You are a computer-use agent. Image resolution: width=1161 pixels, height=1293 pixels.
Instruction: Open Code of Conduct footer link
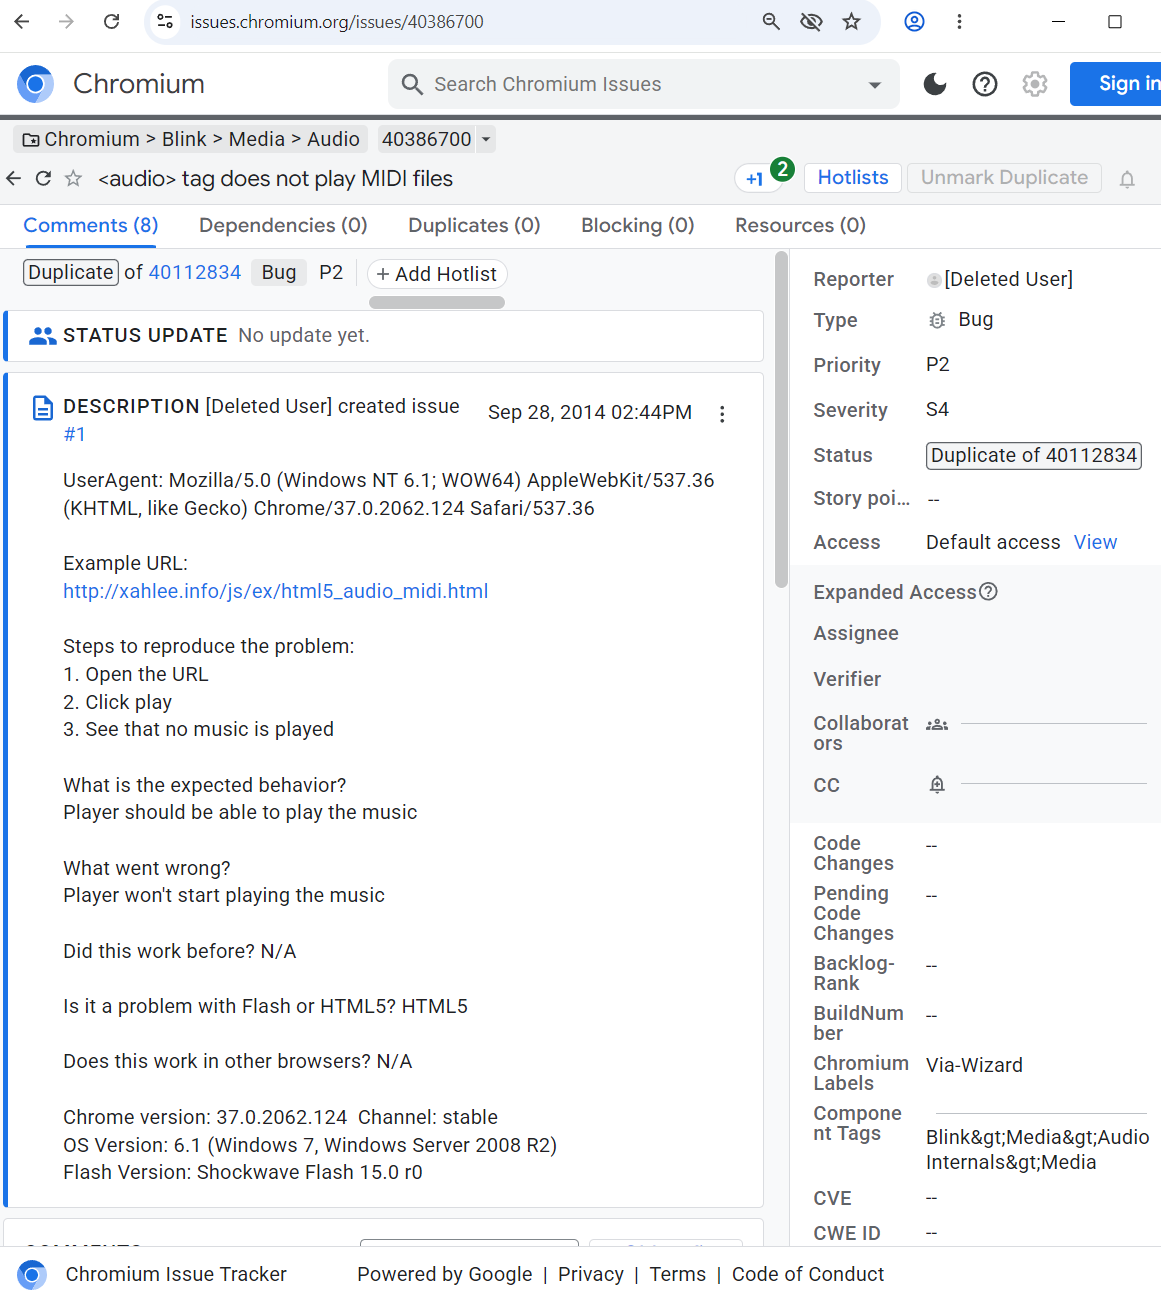pos(808,1274)
